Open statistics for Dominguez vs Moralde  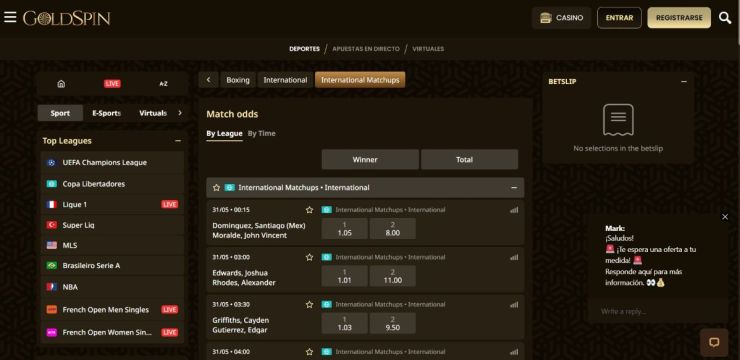pos(514,210)
